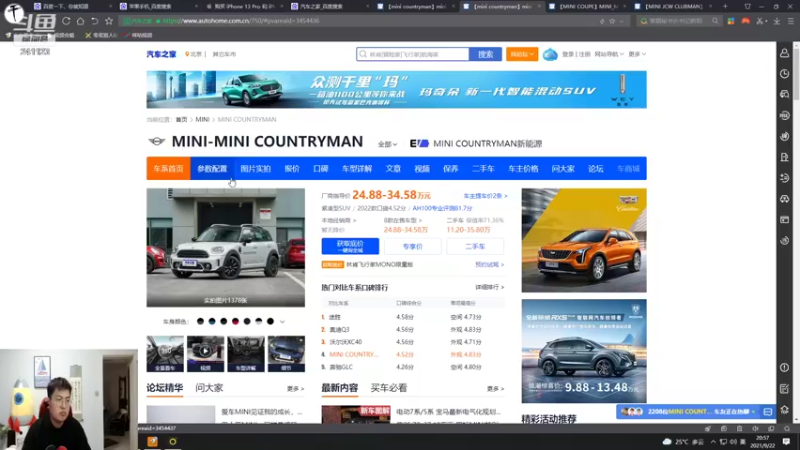The image size is (800, 450).
Task: Click 沃尔沃XC40 in comparison ranking
Action: 345,342
